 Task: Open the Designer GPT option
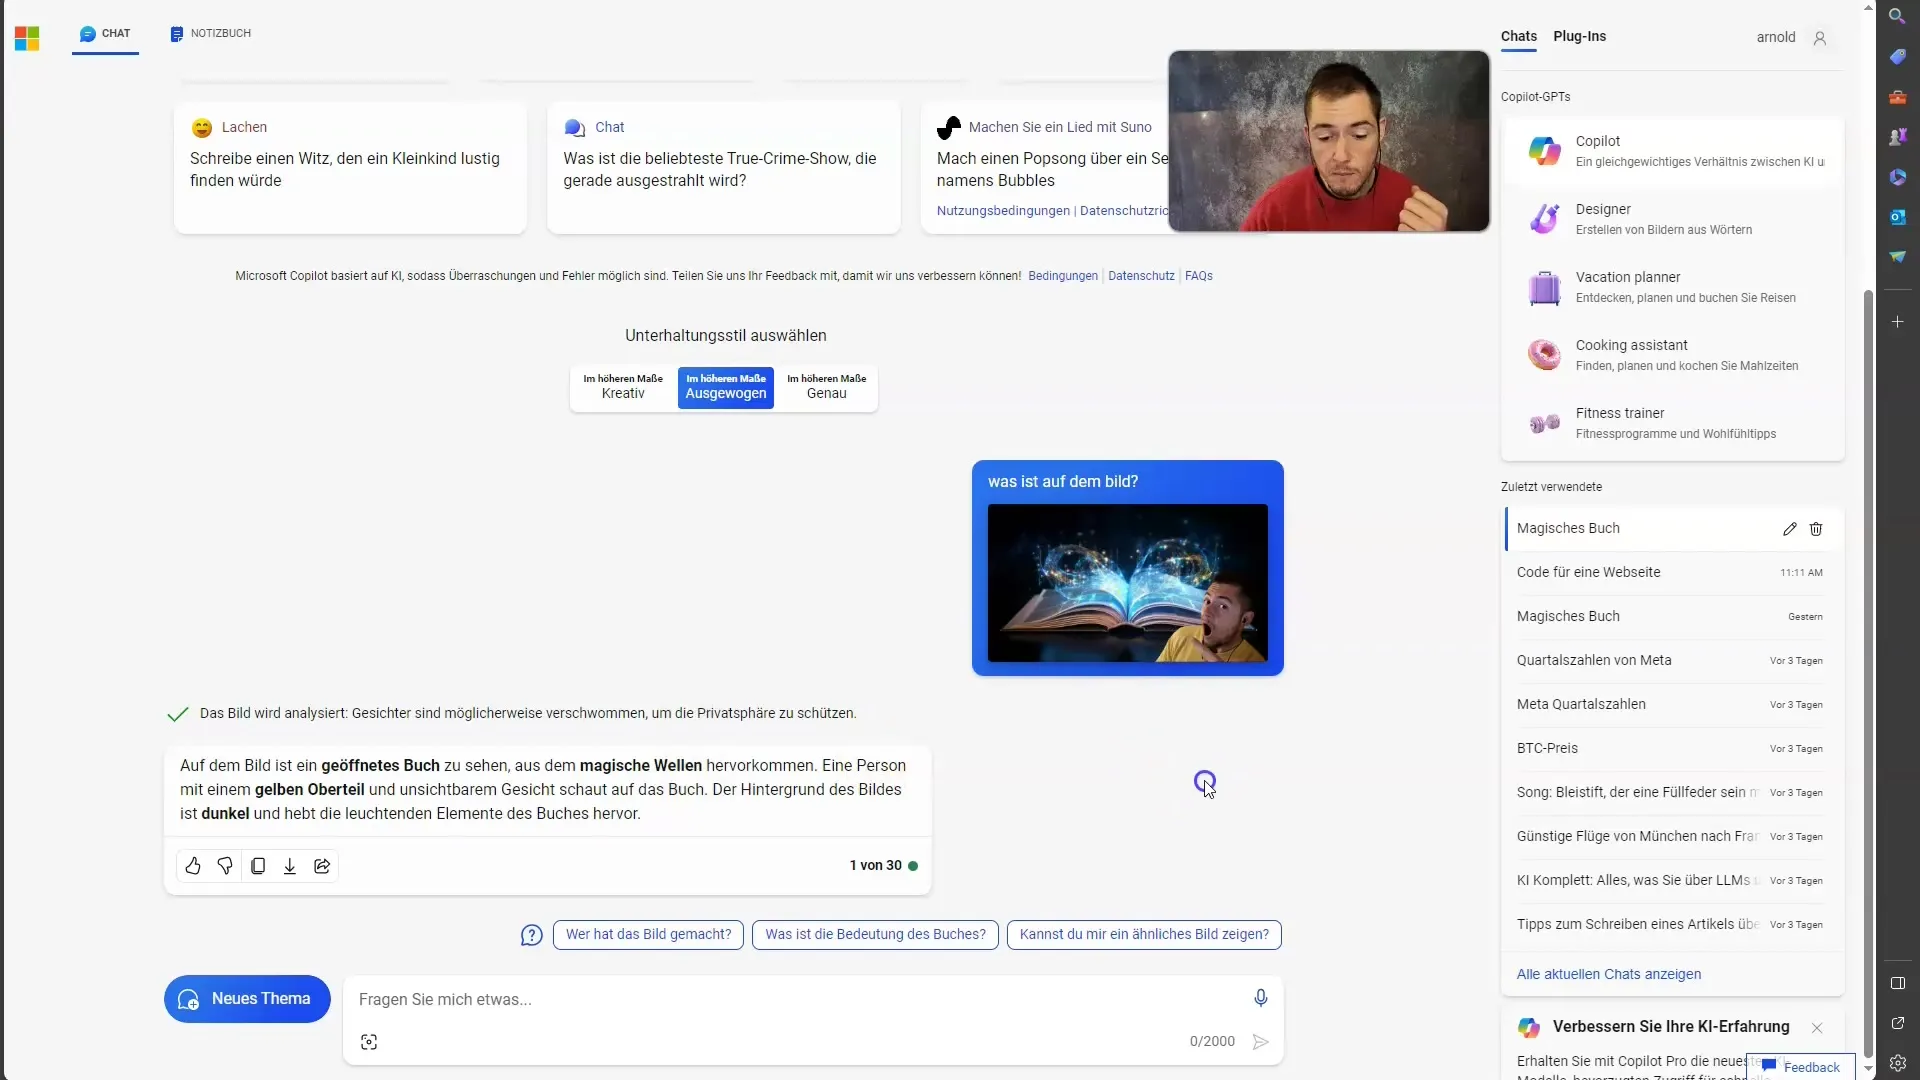1668,218
